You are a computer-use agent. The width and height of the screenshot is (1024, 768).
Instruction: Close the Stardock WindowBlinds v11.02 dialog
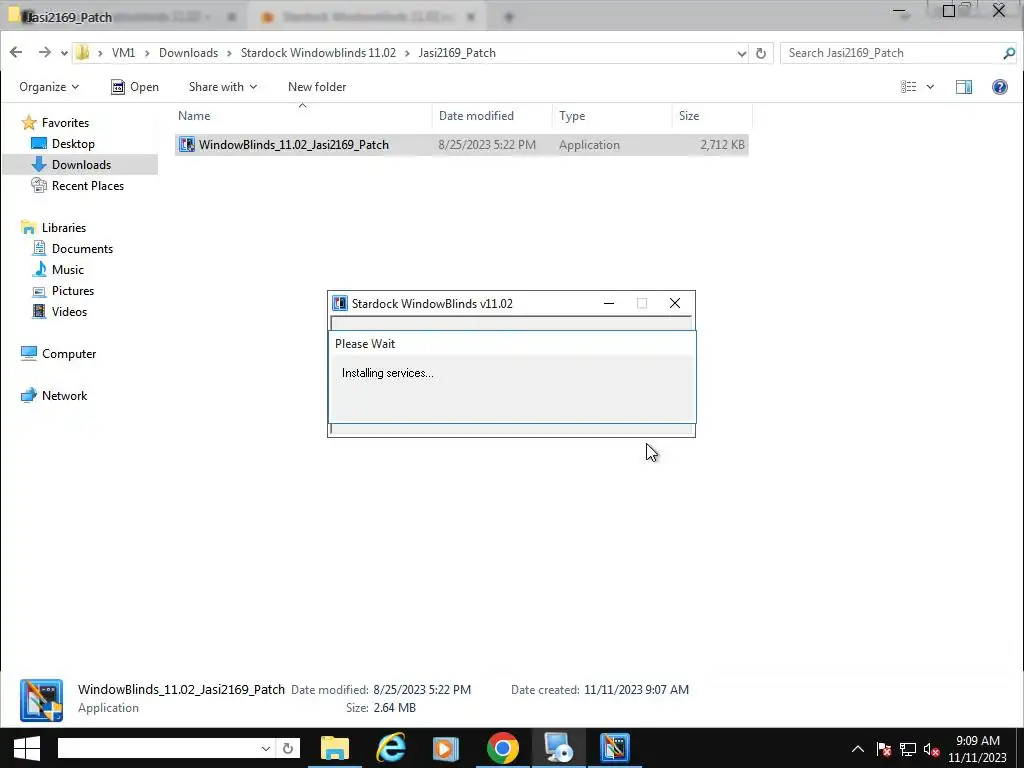click(675, 303)
